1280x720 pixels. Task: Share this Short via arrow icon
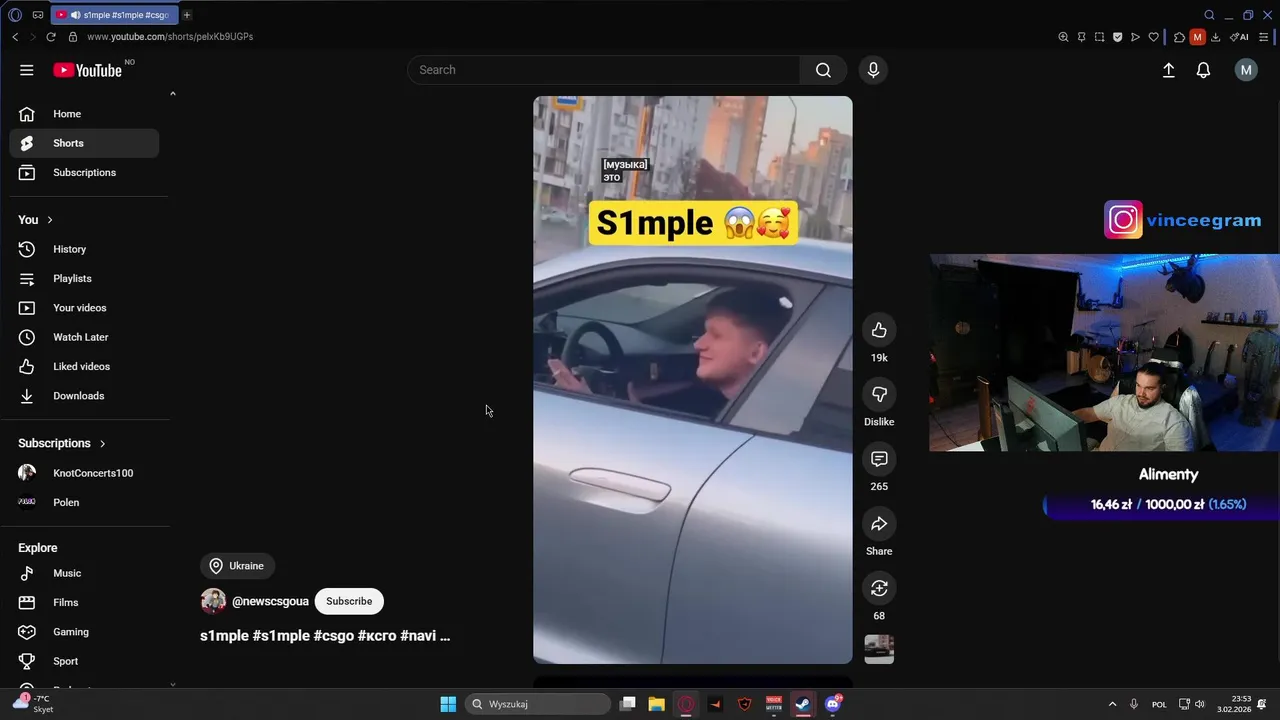879,523
